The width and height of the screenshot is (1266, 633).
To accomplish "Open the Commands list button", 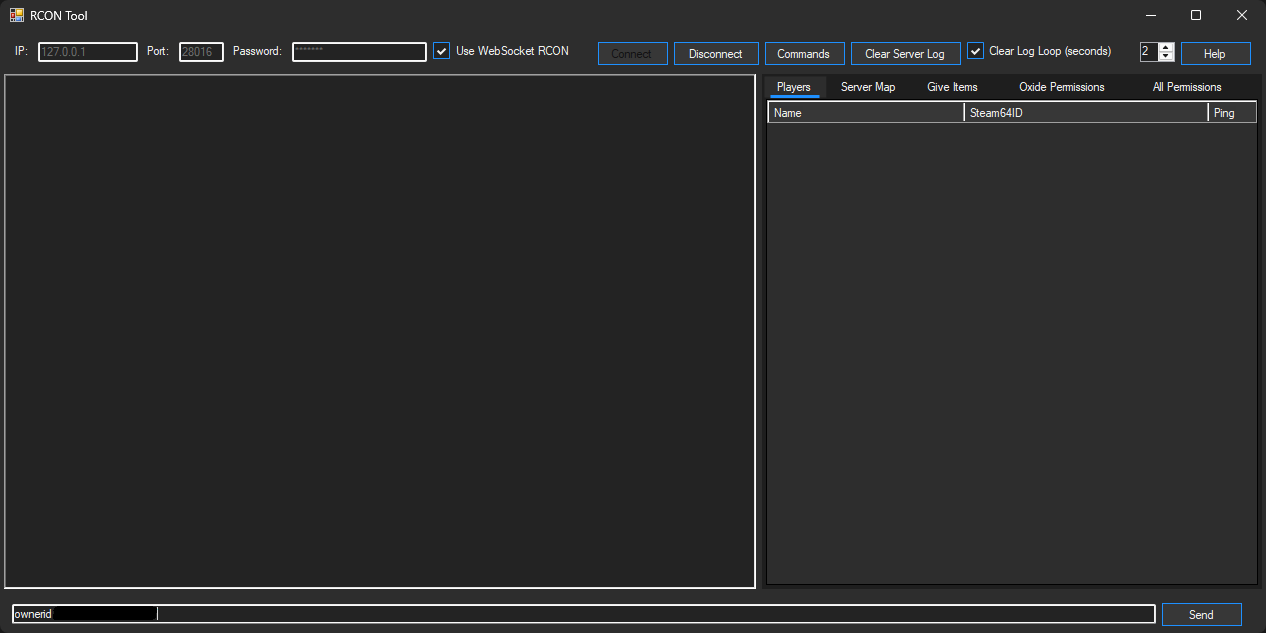I will coord(803,54).
